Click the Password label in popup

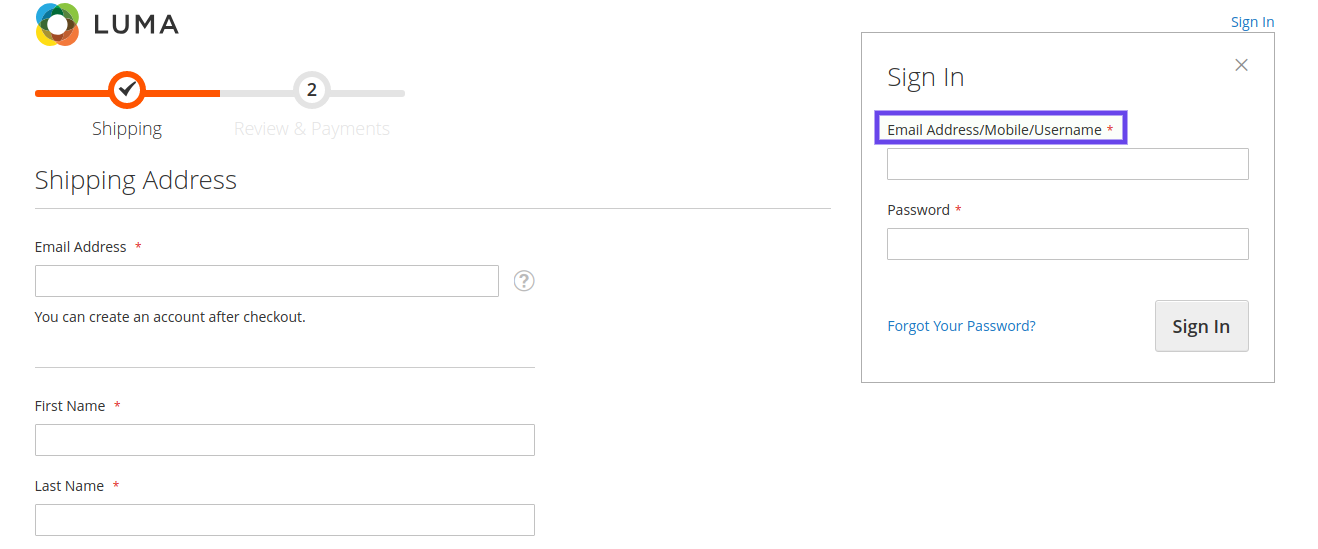pyautogui.click(x=918, y=210)
